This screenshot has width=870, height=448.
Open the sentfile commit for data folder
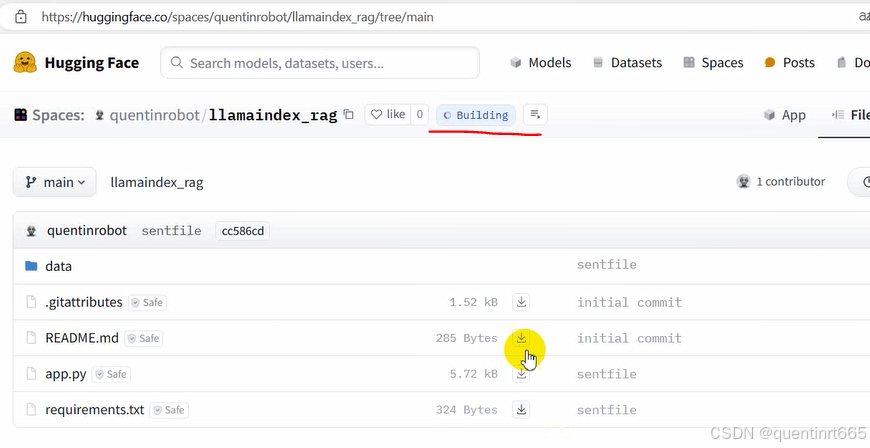point(606,265)
